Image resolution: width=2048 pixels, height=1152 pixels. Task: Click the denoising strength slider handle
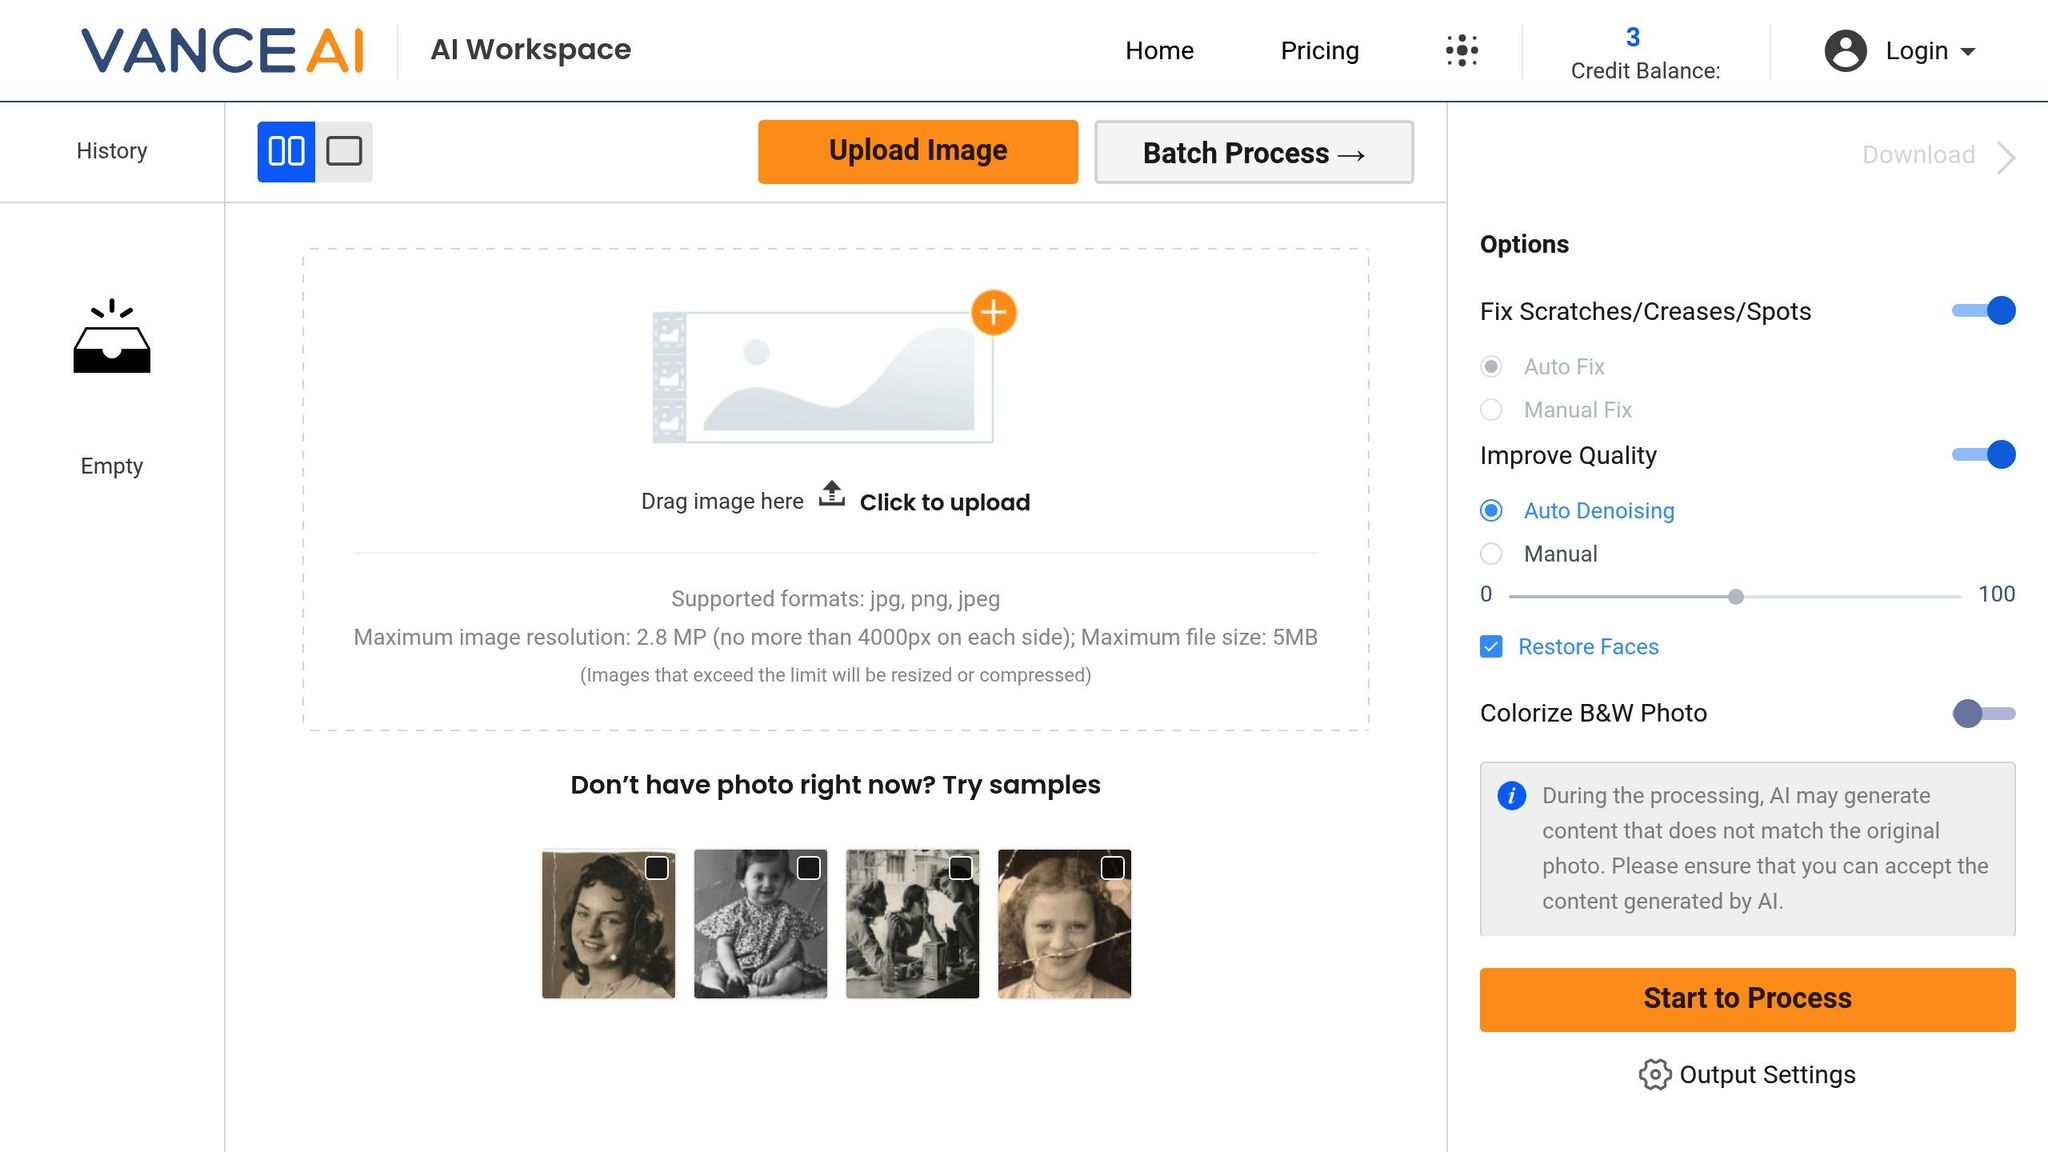click(x=1736, y=597)
